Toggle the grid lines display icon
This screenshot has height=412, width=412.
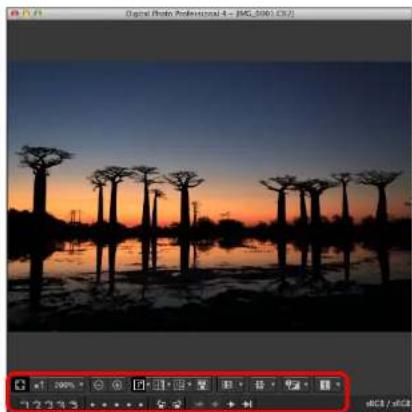[259, 385]
